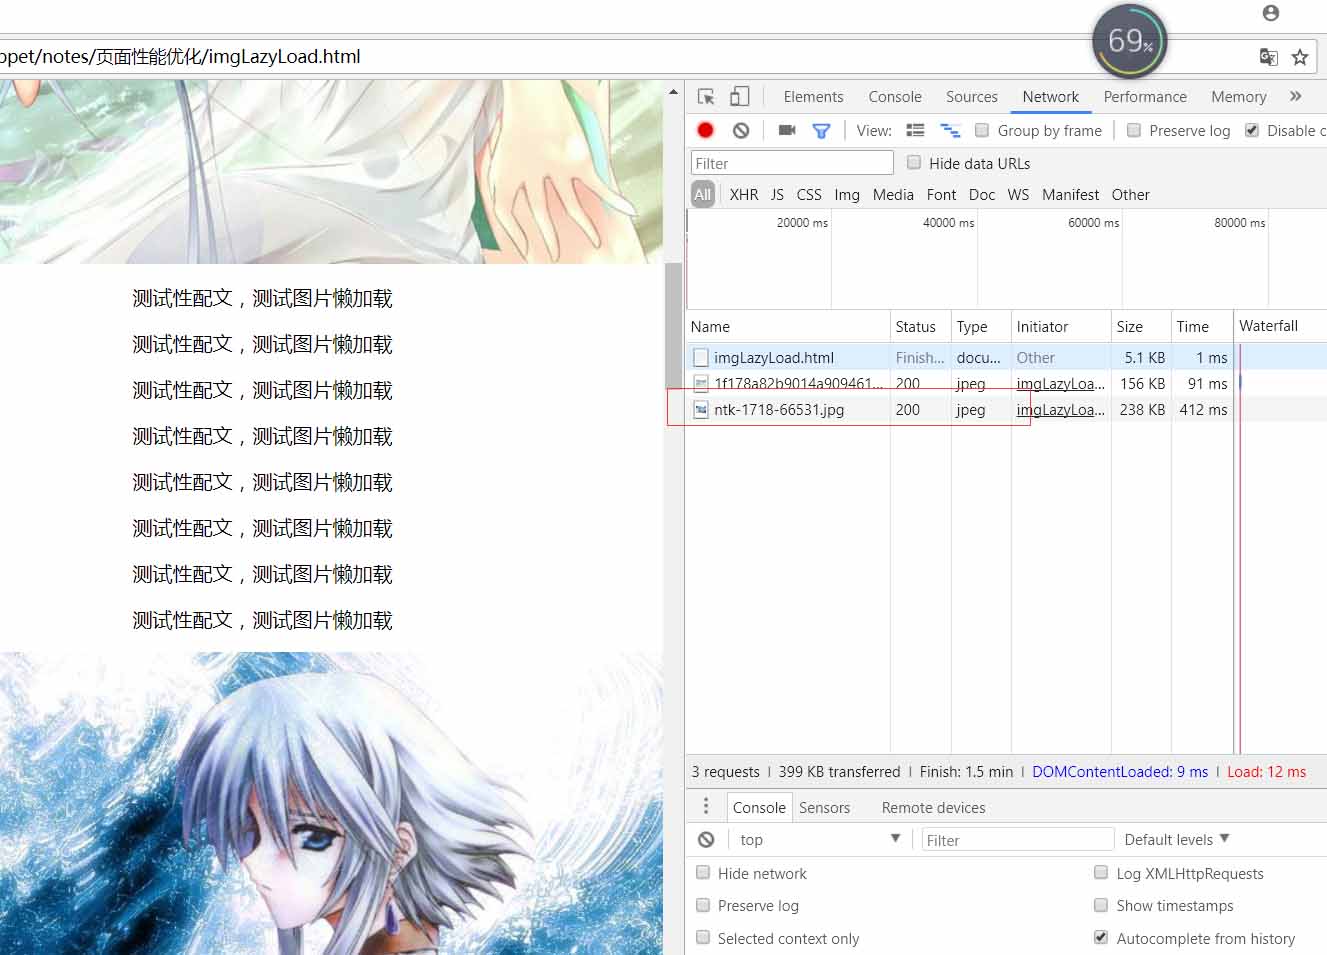Screen dimensions: 1327x955
Task: Switch to large request rows view
Action: click(x=915, y=130)
